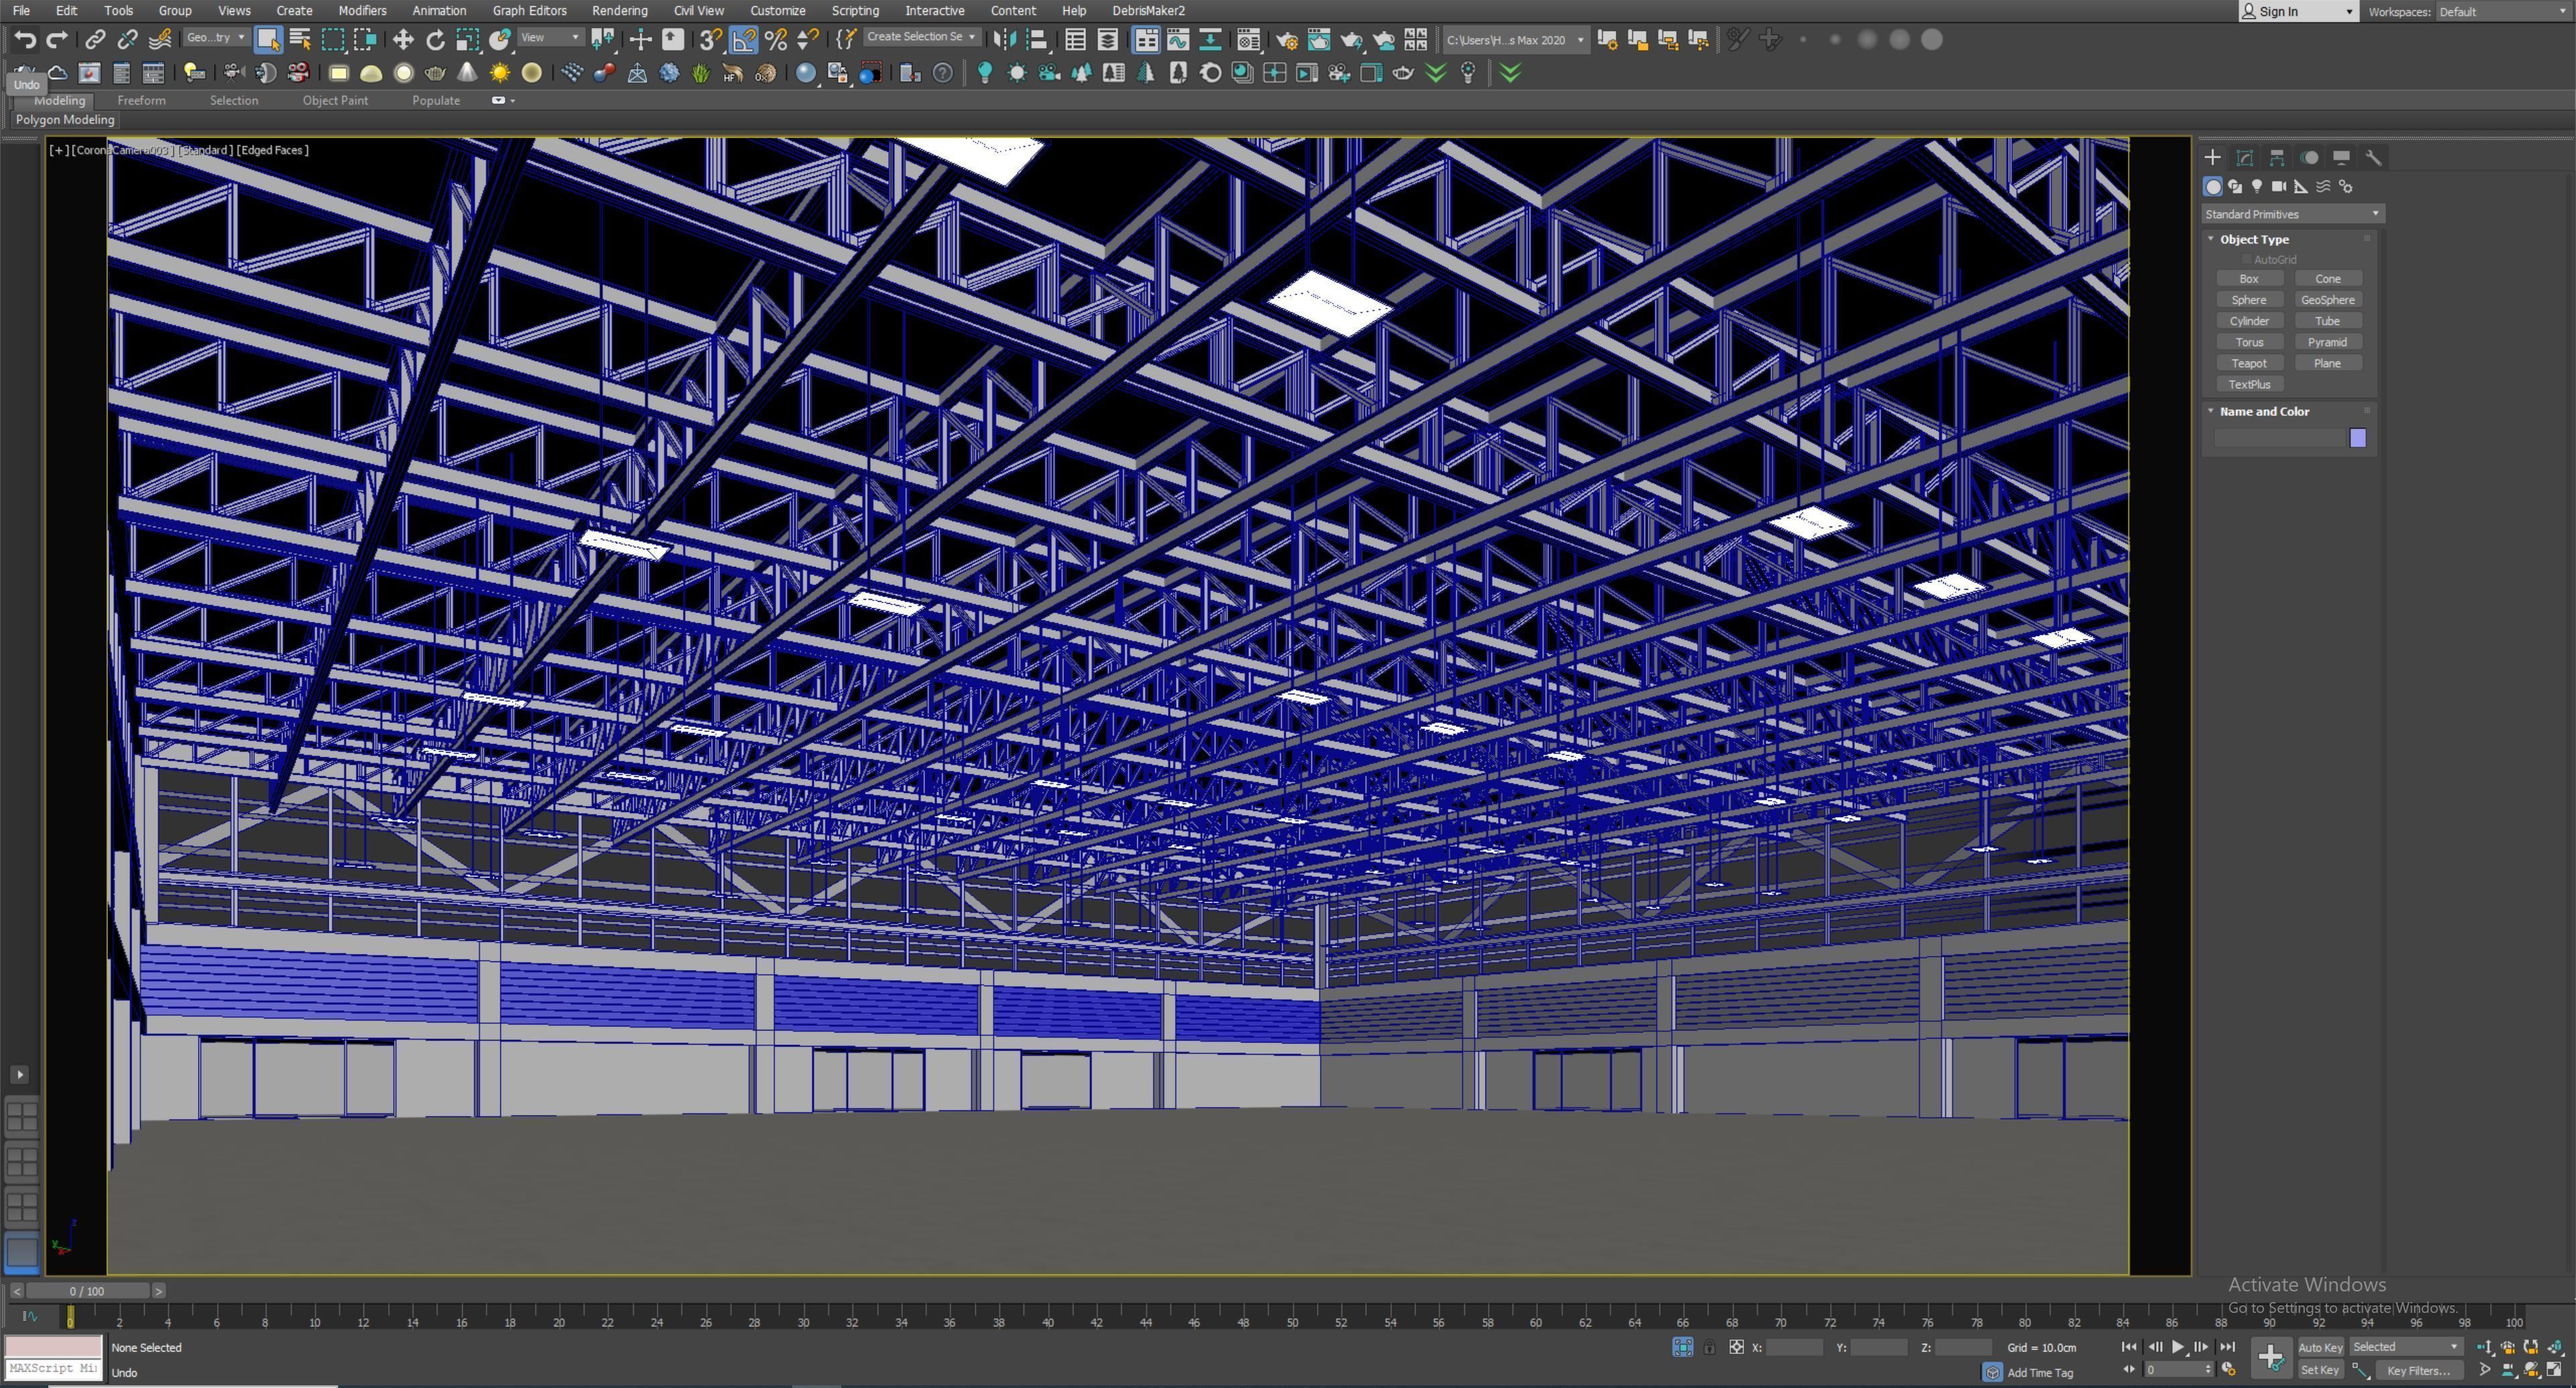Open Time Configuration icon
Screen dimensions: 2576x1388
pos(2228,1370)
